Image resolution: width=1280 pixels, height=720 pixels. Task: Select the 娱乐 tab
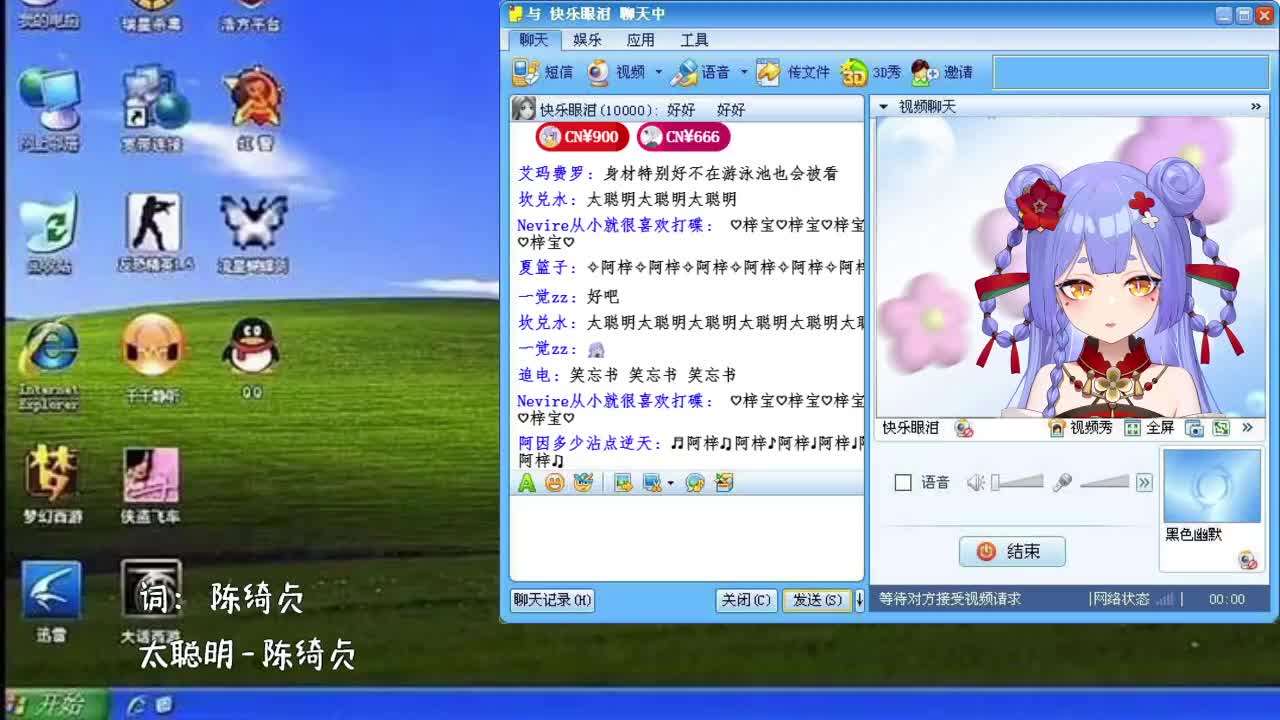(587, 40)
